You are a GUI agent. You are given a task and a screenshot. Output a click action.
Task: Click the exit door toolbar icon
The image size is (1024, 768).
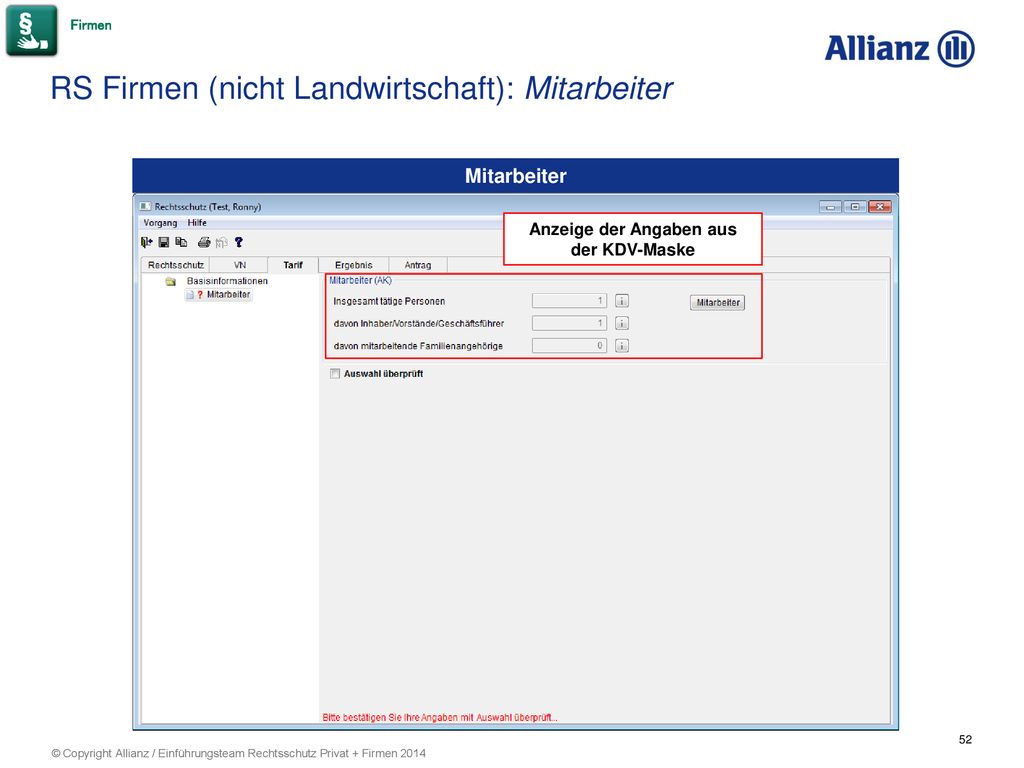(146, 242)
